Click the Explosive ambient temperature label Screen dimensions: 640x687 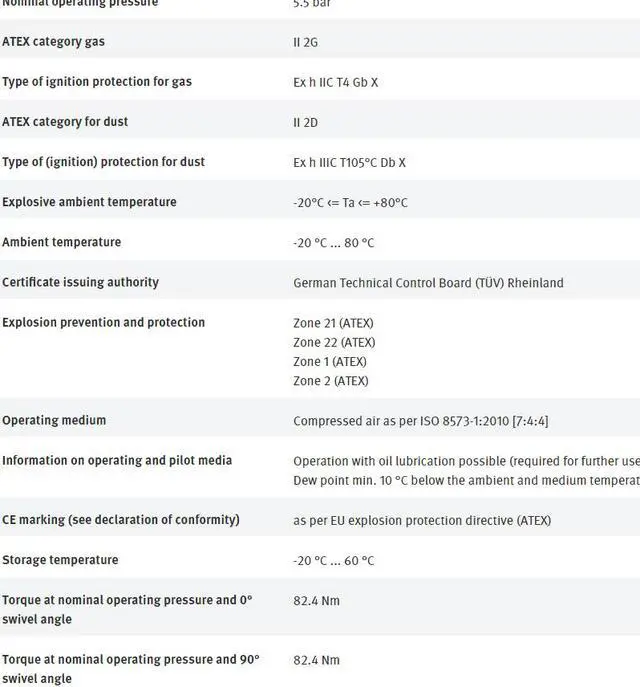(x=89, y=202)
